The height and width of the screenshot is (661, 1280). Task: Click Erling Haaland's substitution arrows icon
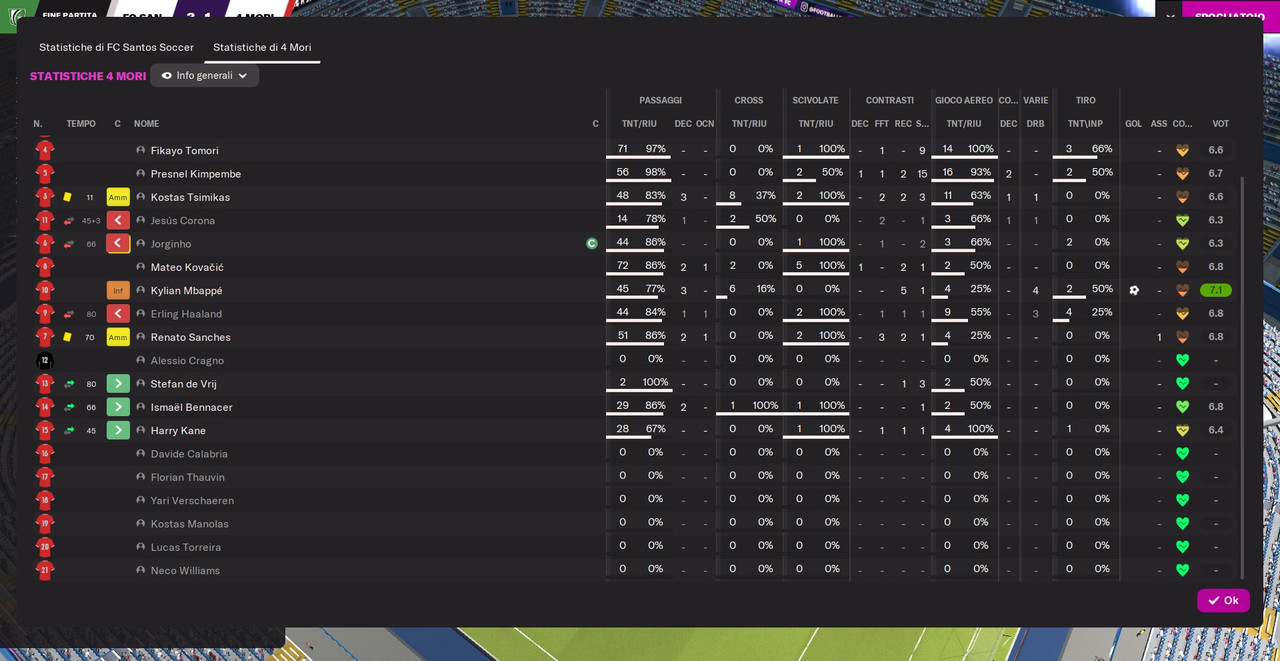click(x=69, y=314)
